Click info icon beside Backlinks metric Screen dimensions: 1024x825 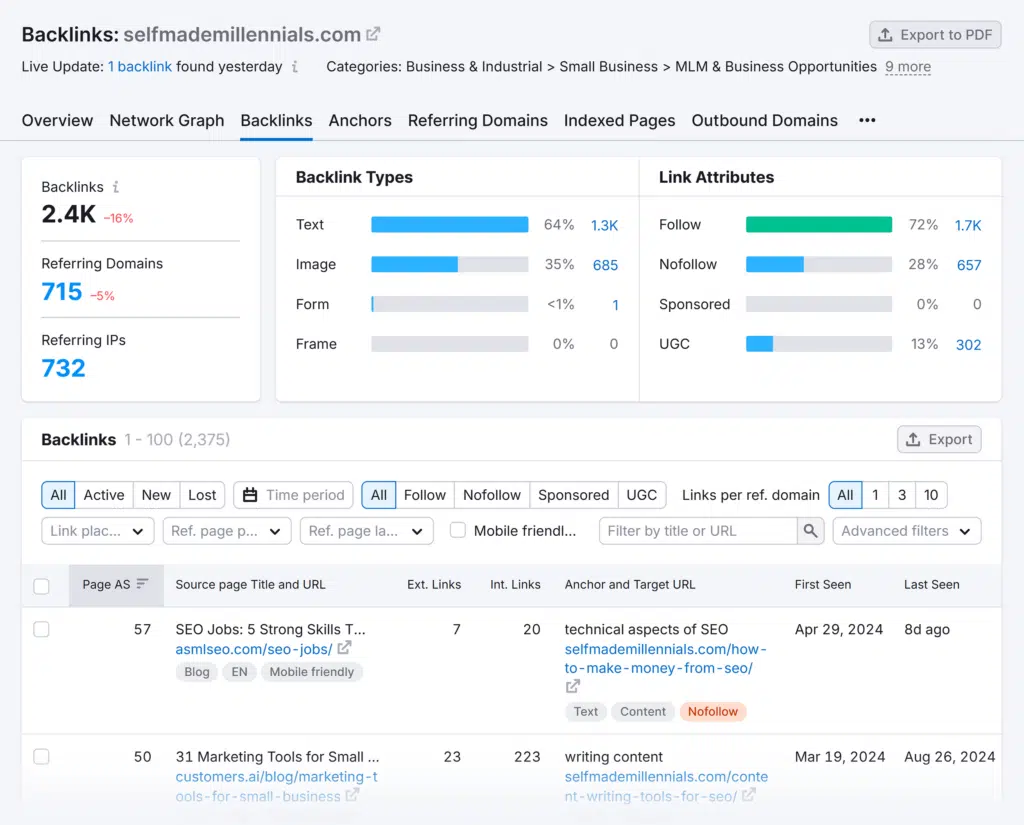click(116, 187)
